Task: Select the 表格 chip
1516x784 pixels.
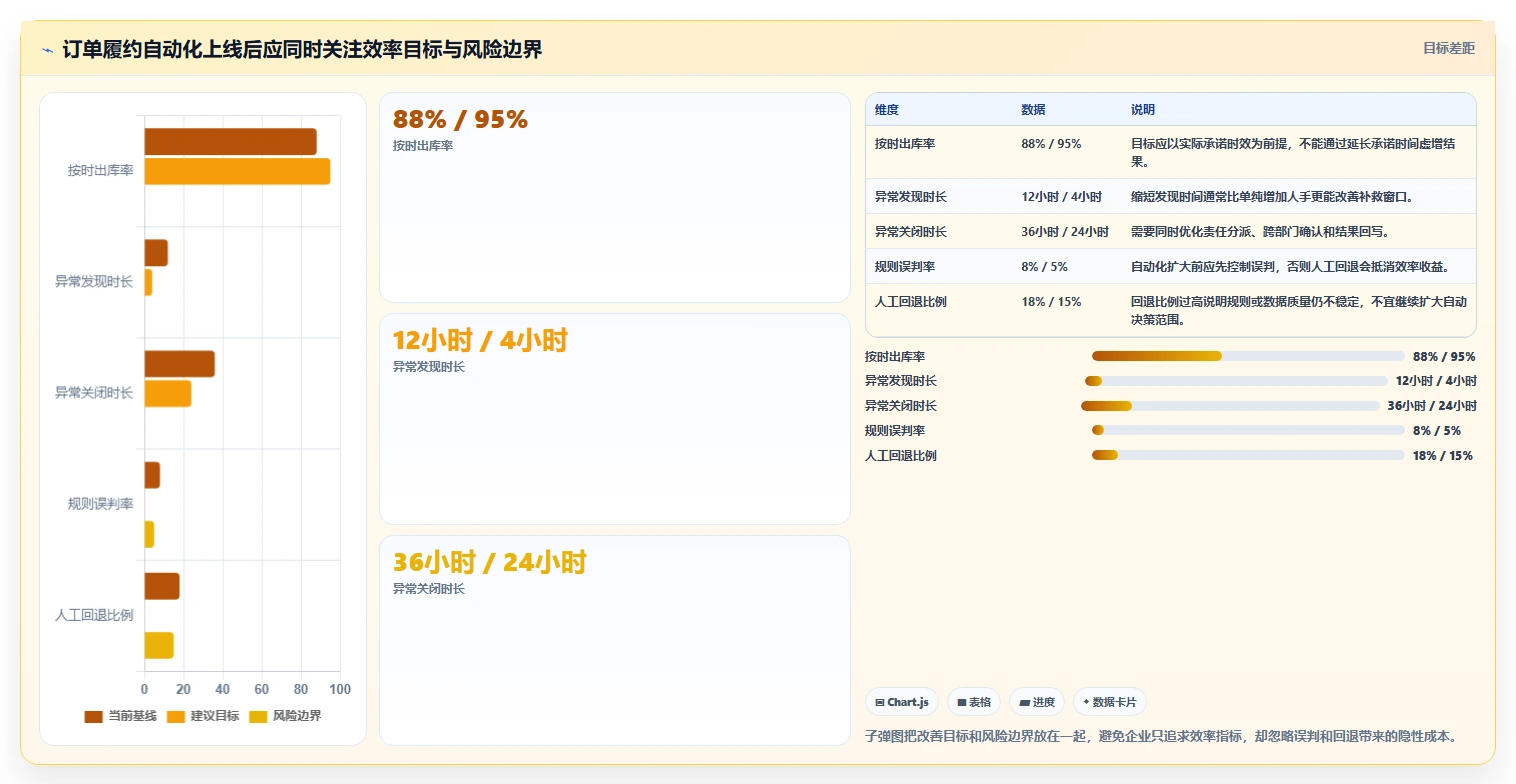Action: click(x=974, y=702)
